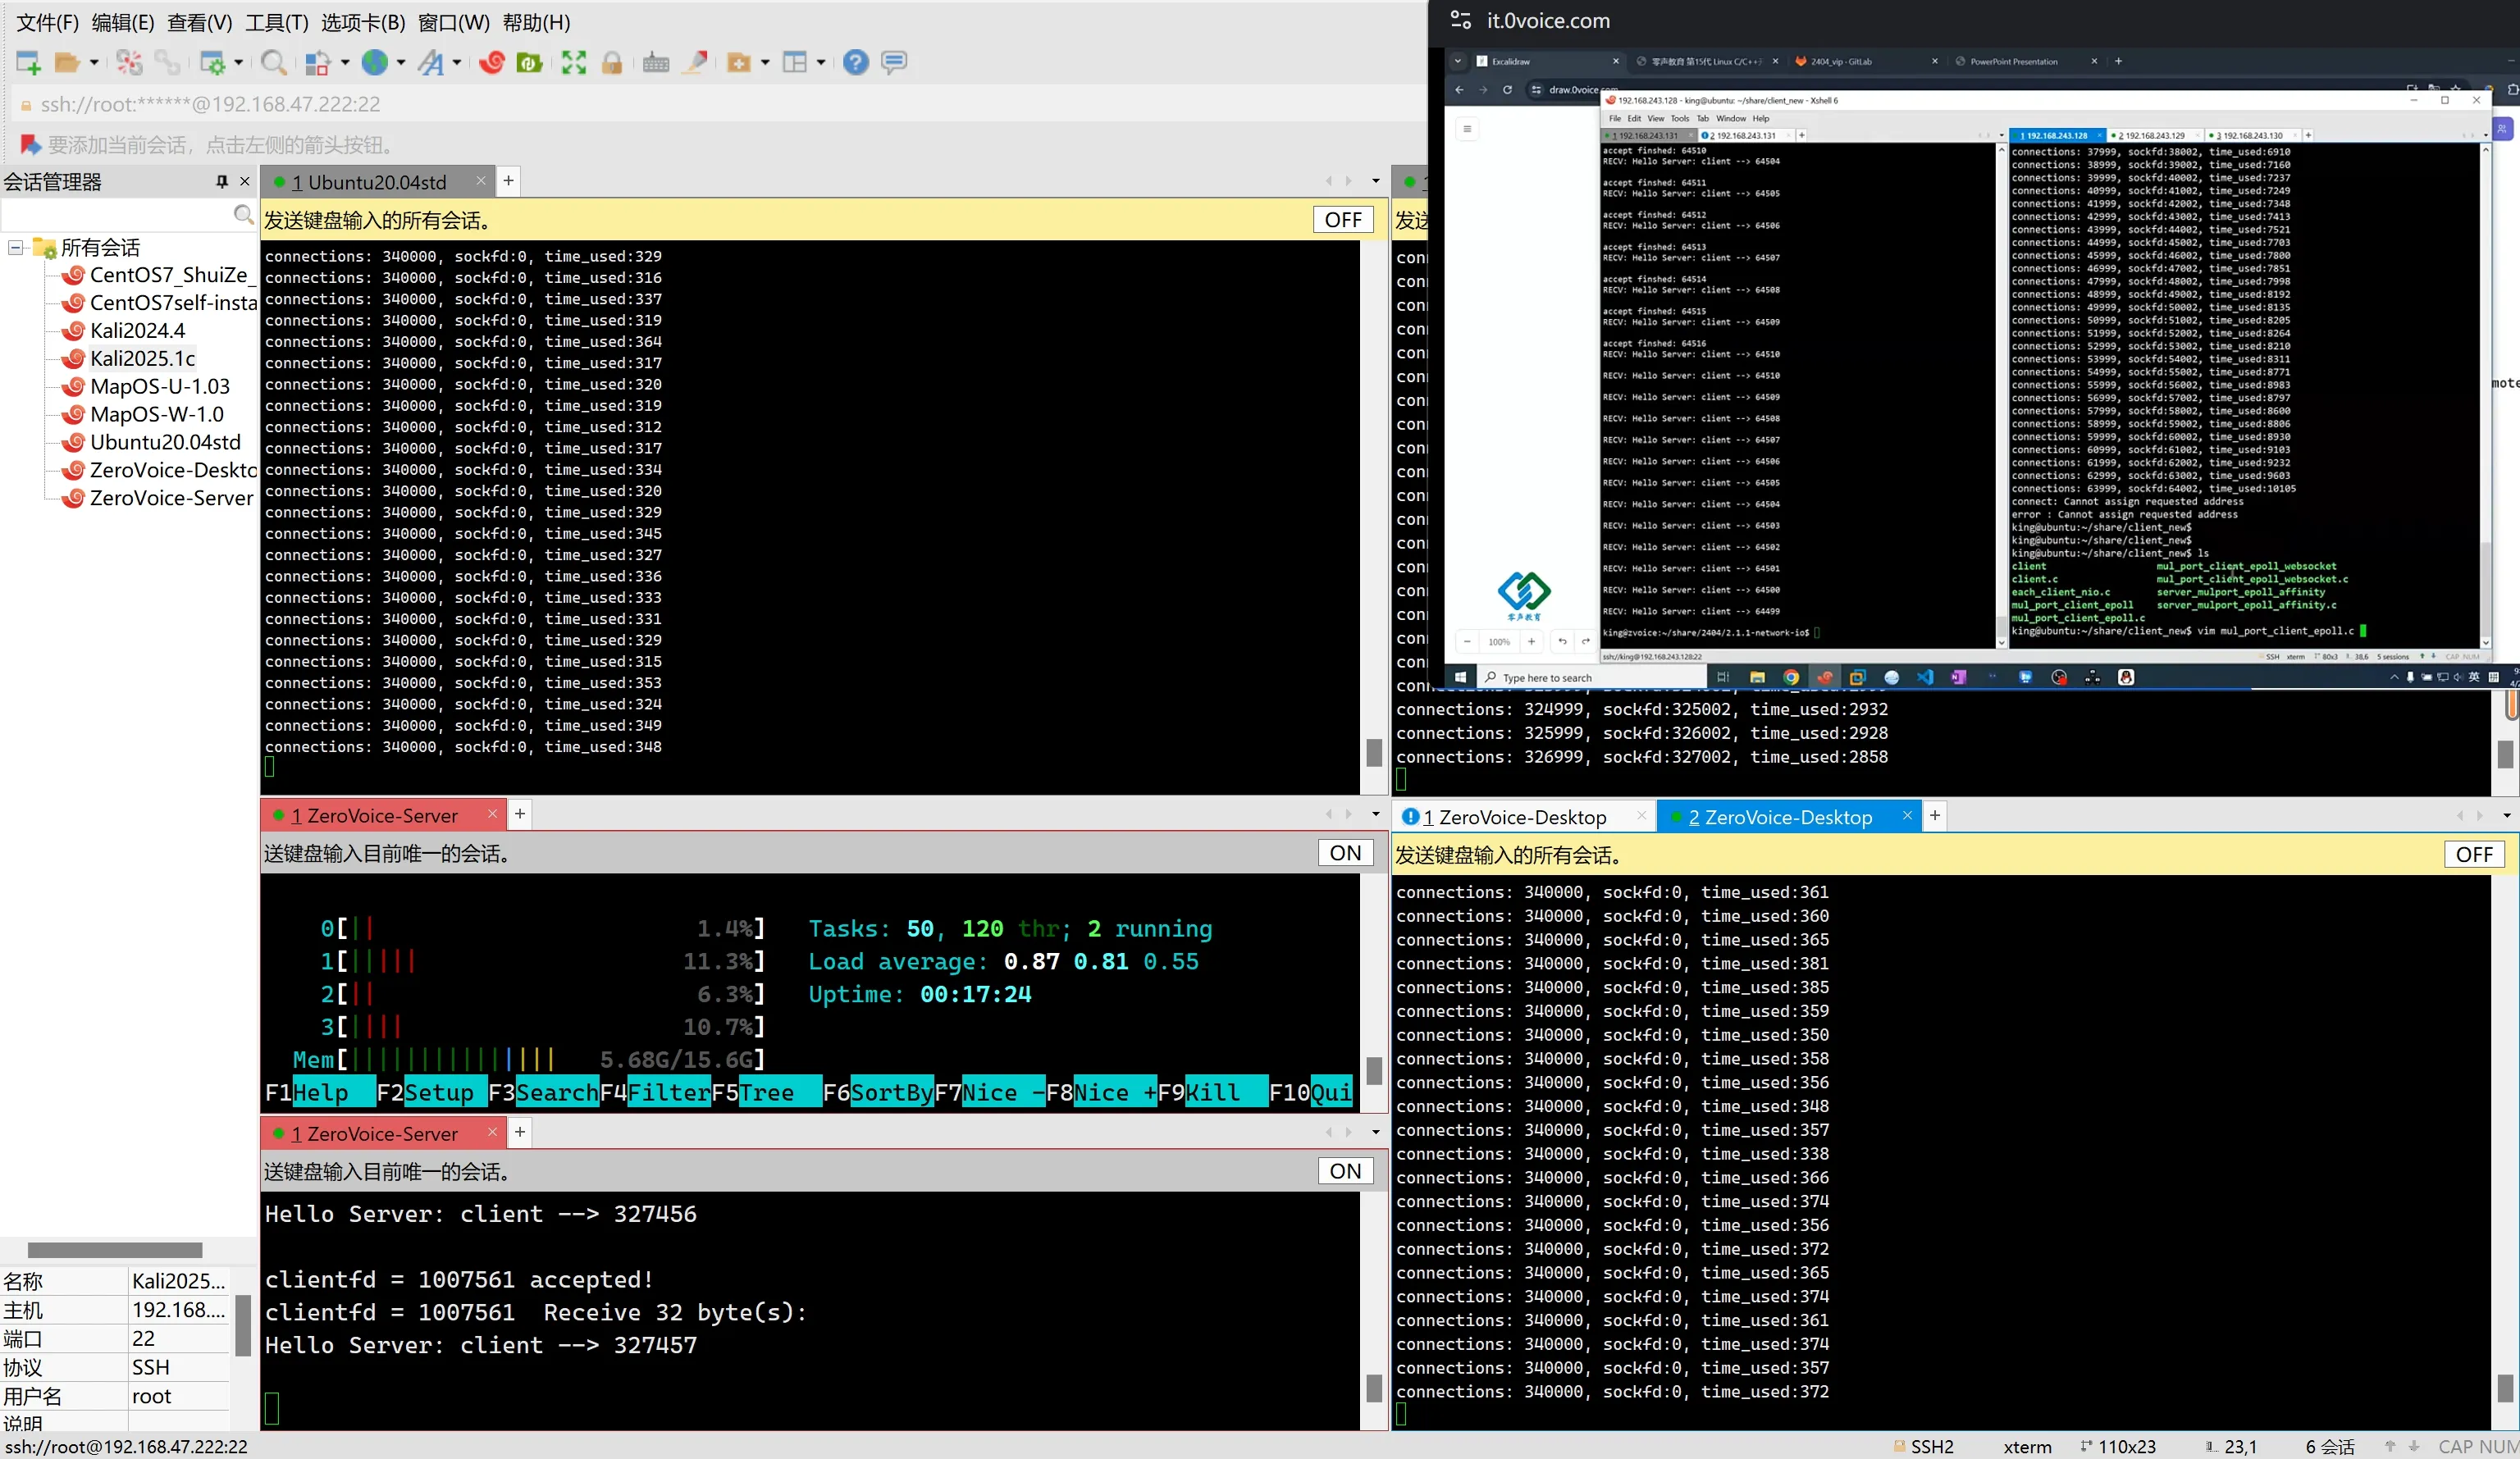Open the 工具(T) menu
Image resolution: width=2520 pixels, height=1459 pixels.
pyautogui.click(x=277, y=22)
